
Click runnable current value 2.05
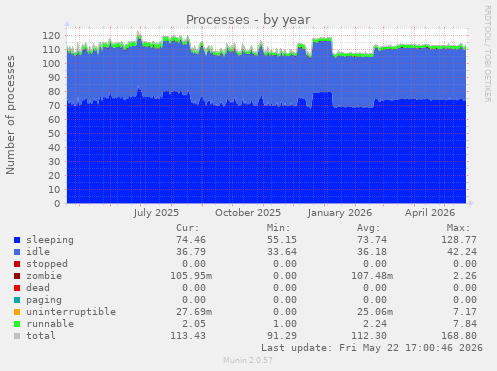(194, 324)
